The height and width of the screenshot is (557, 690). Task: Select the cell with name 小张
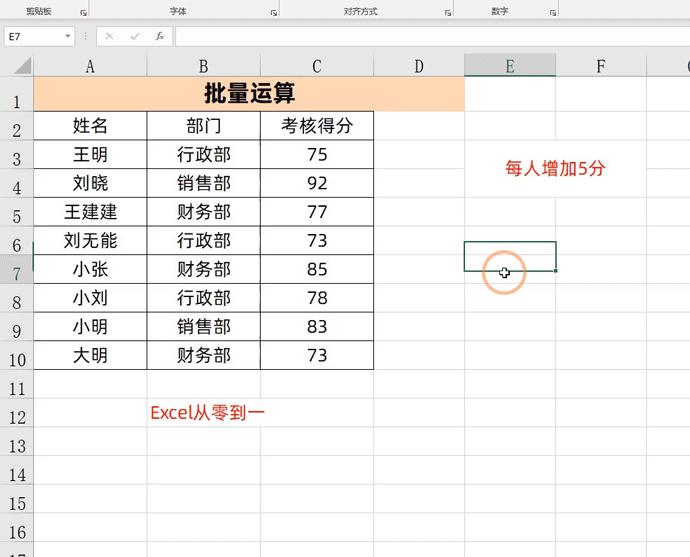pyautogui.click(x=90, y=269)
